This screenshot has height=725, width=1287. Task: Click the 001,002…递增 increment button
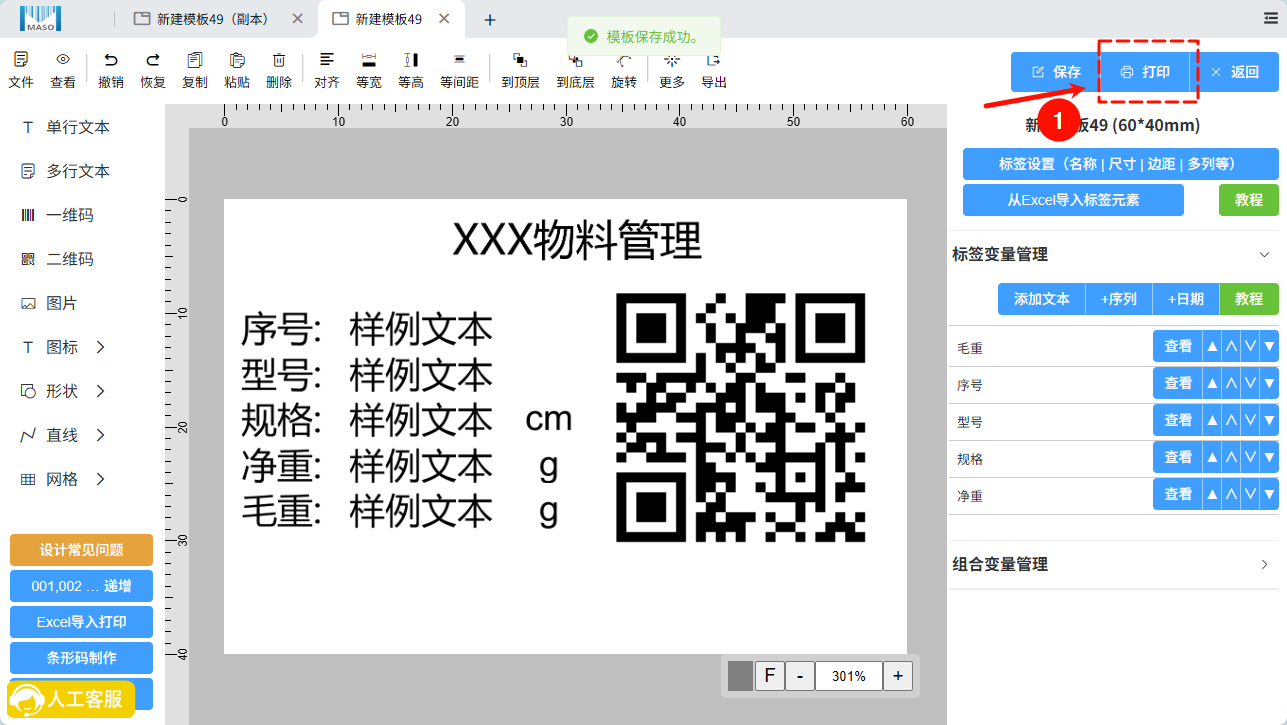coord(81,586)
